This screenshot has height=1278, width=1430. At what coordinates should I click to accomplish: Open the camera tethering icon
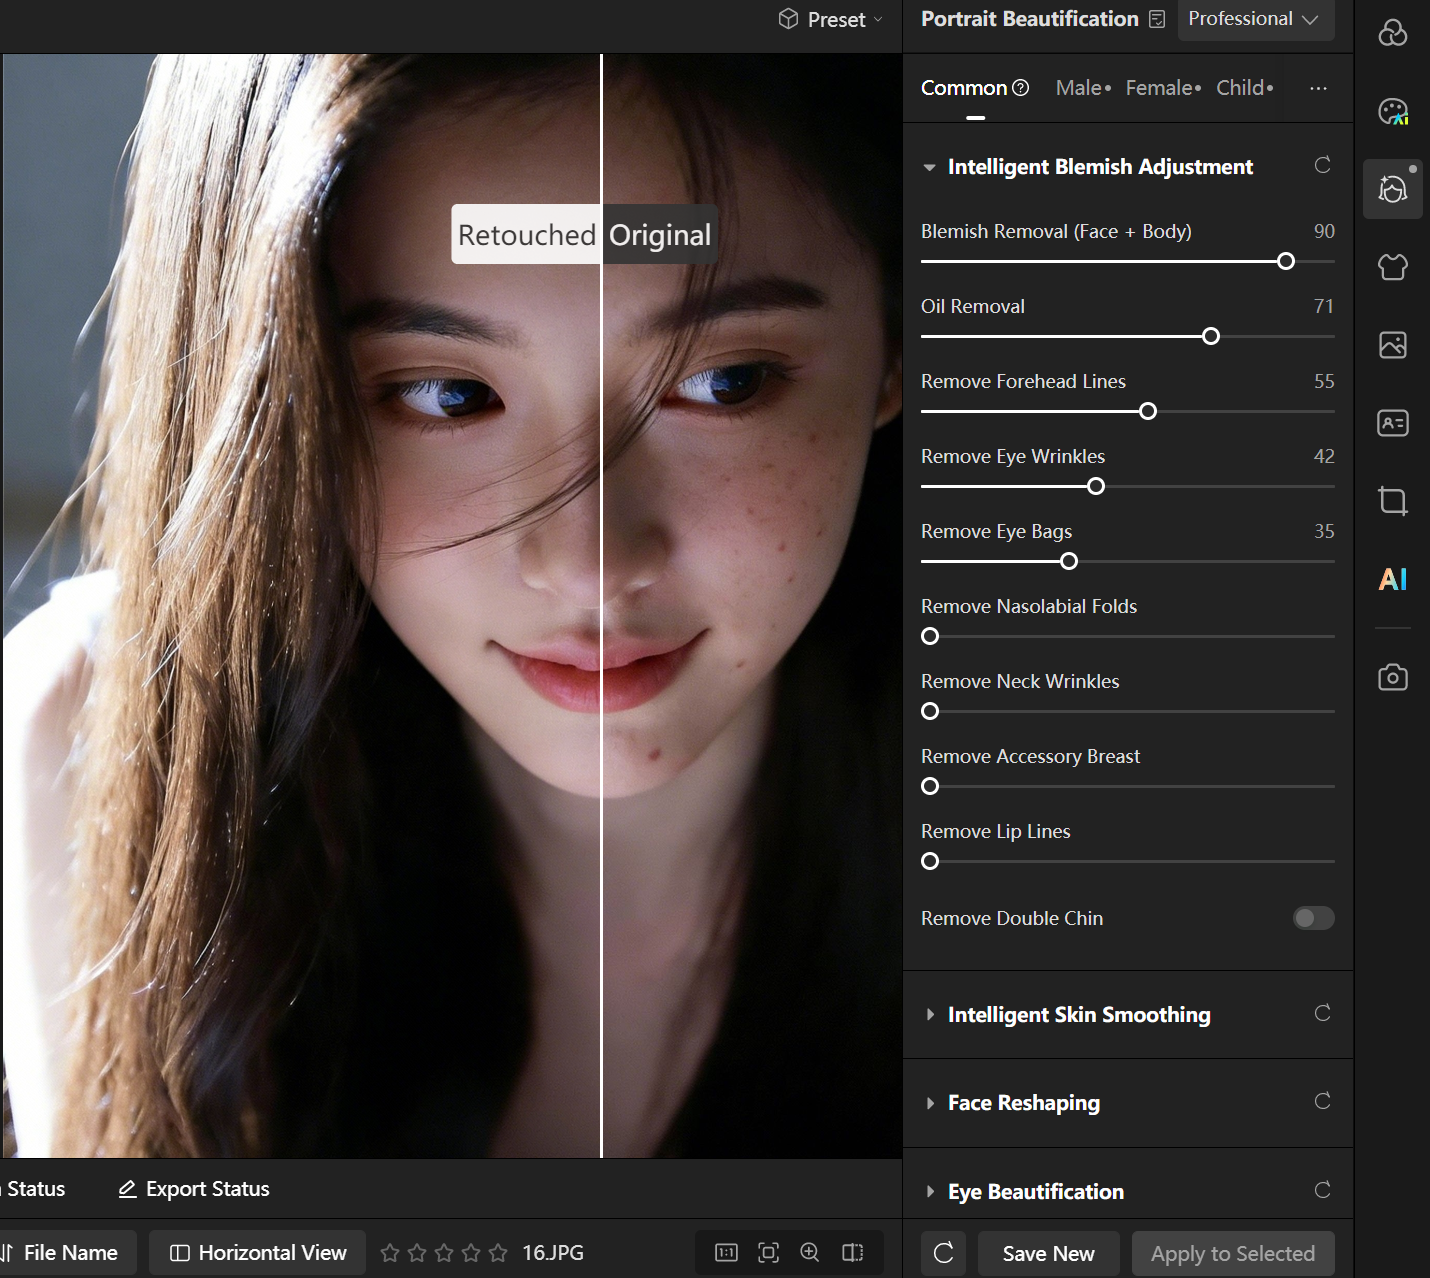tap(1392, 677)
